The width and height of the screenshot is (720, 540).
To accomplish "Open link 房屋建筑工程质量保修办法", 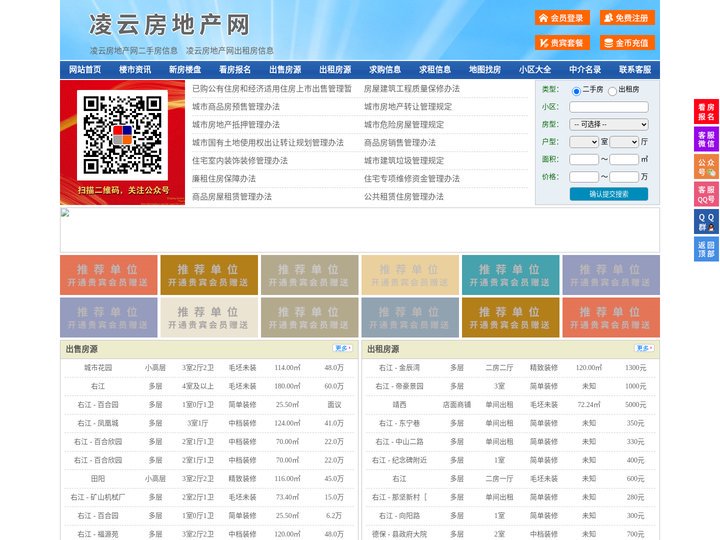I will tap(412, 89).
